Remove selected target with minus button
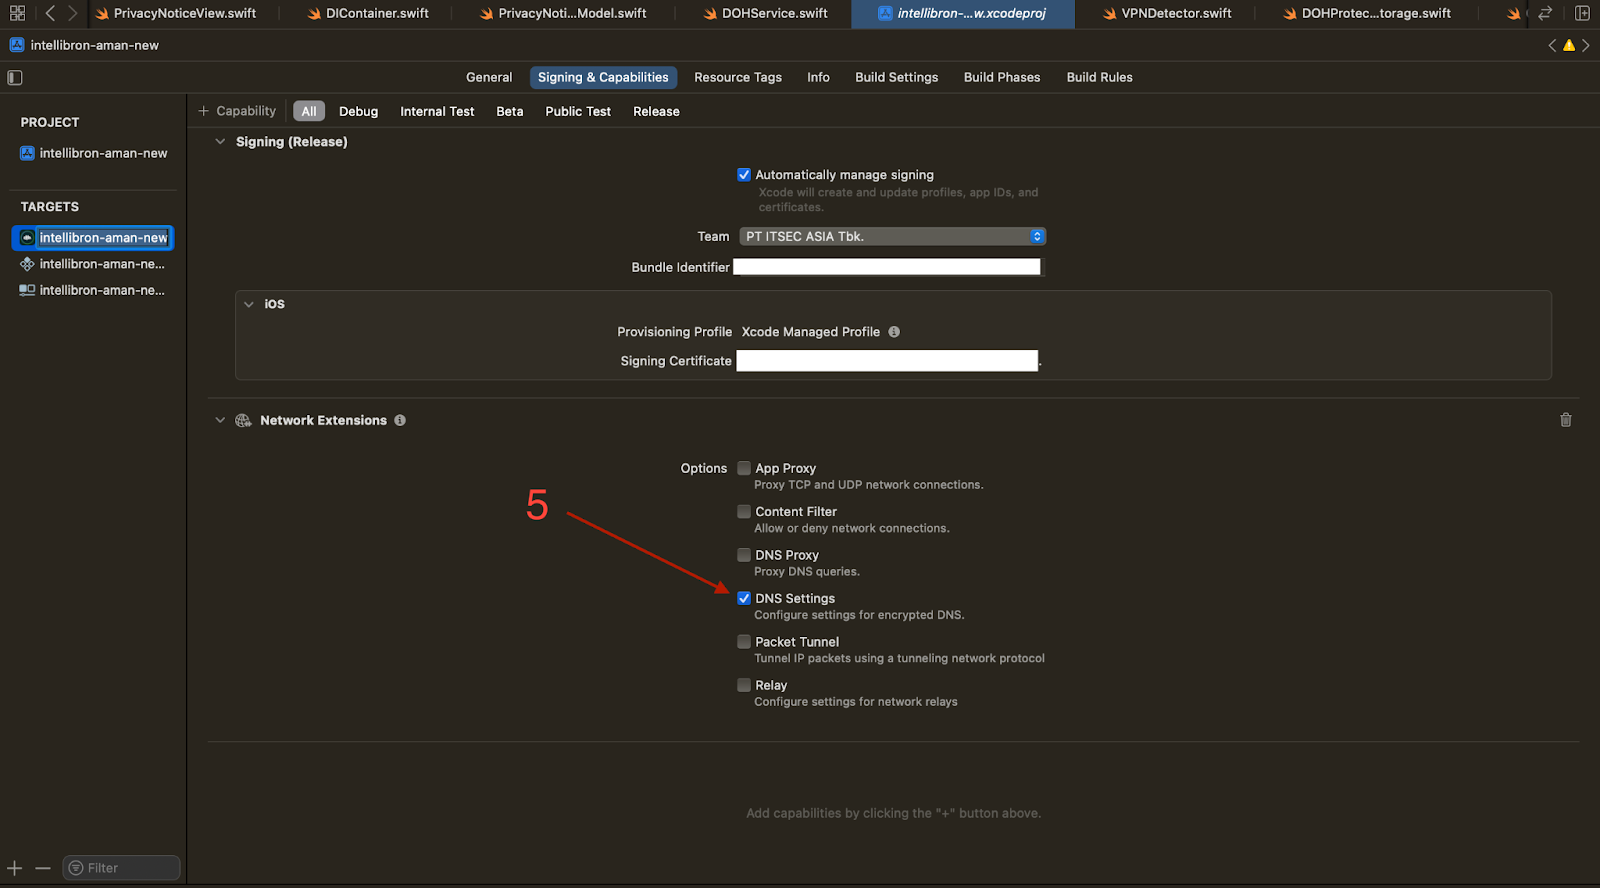 point(43,868)
